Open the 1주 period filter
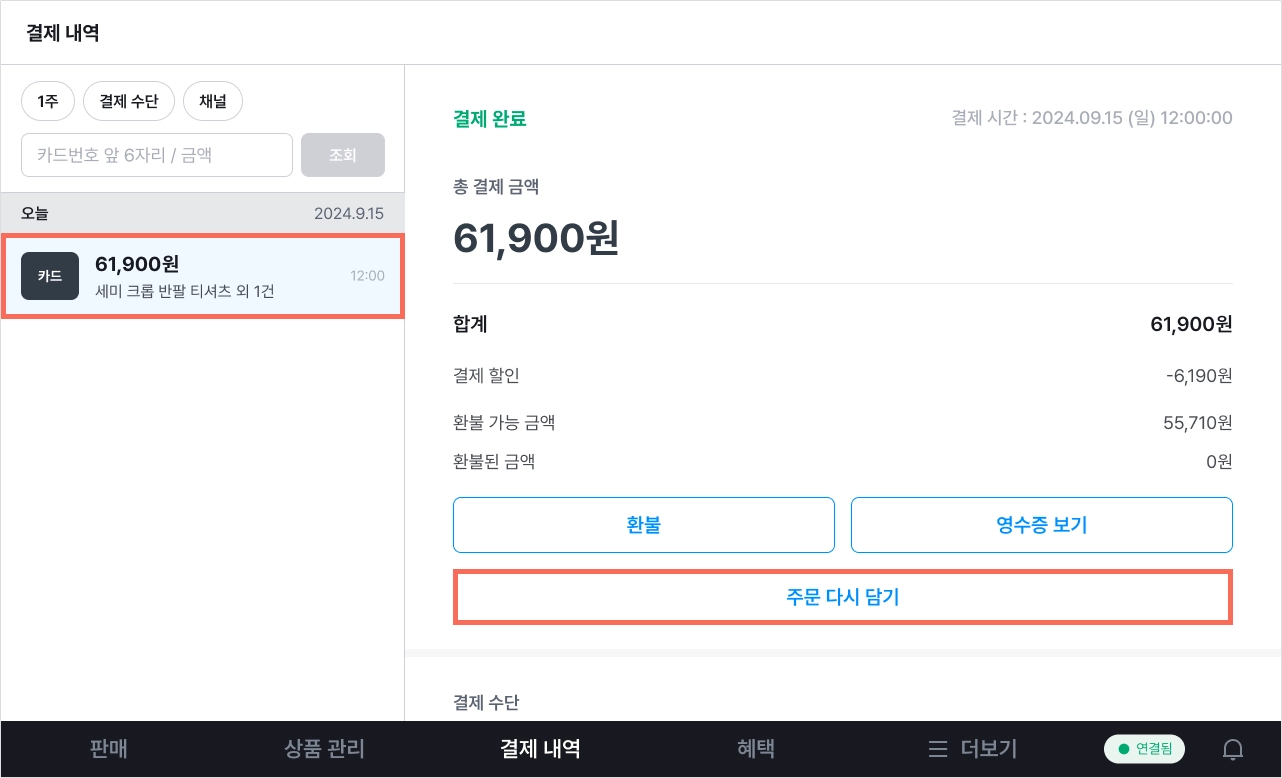Image resolution: width=1282 pixels, height=778 pixels. point(48,101)
